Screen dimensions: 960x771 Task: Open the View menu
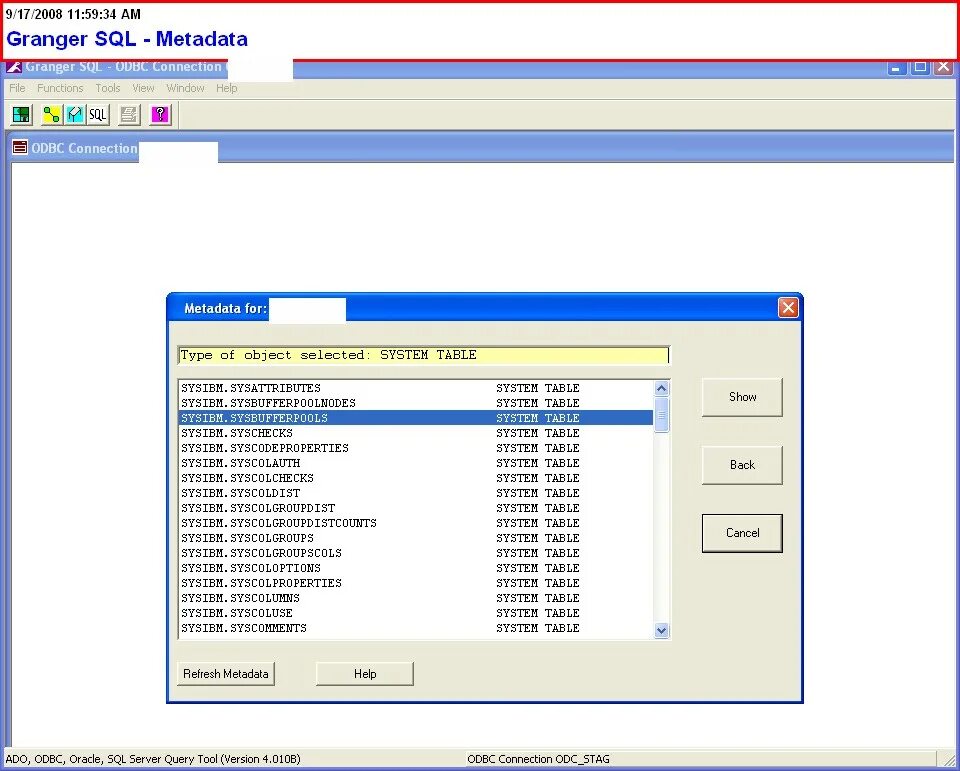click(x=143, y=88)
